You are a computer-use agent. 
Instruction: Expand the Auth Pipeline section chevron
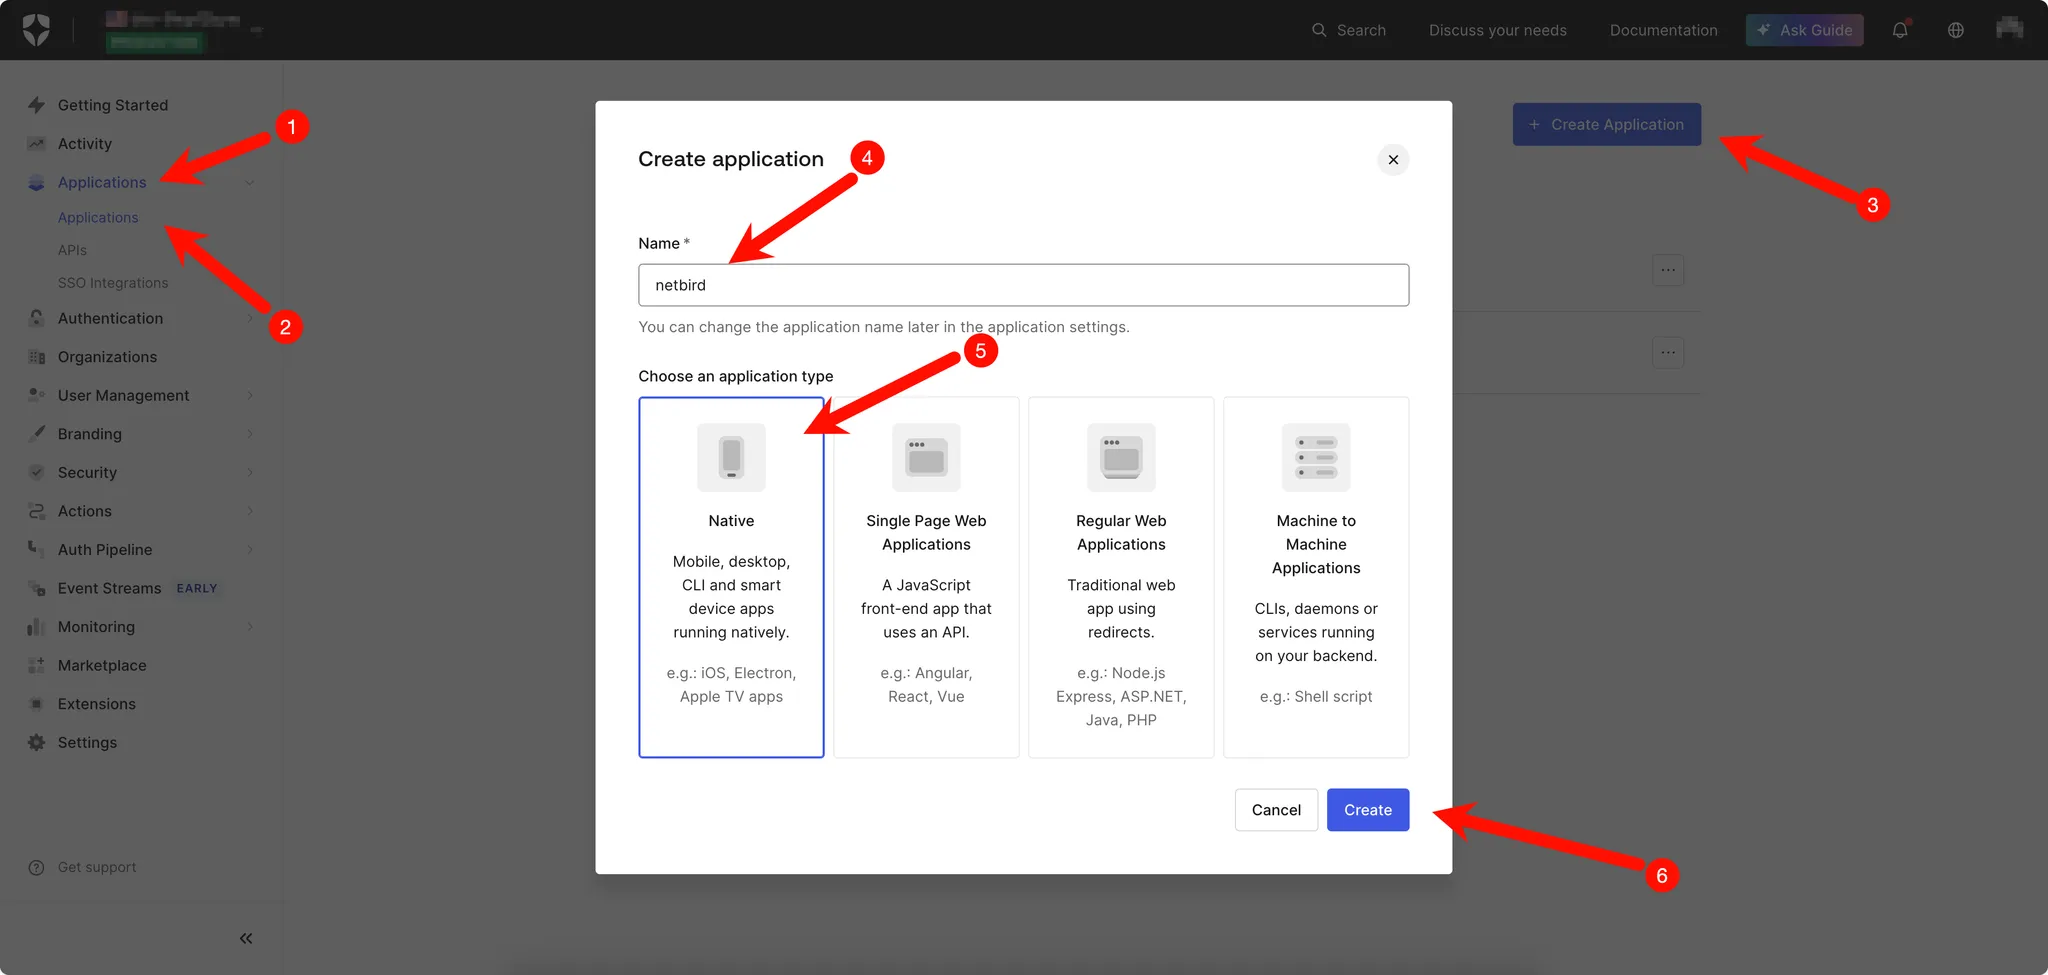(x=250, y=549)
